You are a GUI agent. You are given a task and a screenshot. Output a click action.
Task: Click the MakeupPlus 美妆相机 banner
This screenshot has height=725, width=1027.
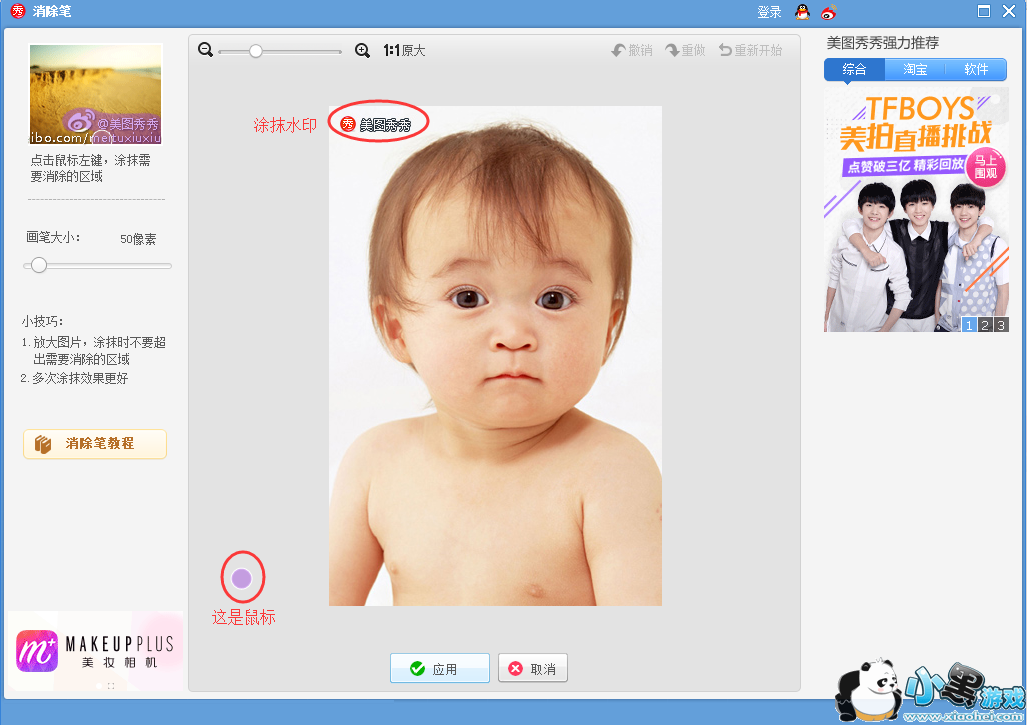pos(95,651)
